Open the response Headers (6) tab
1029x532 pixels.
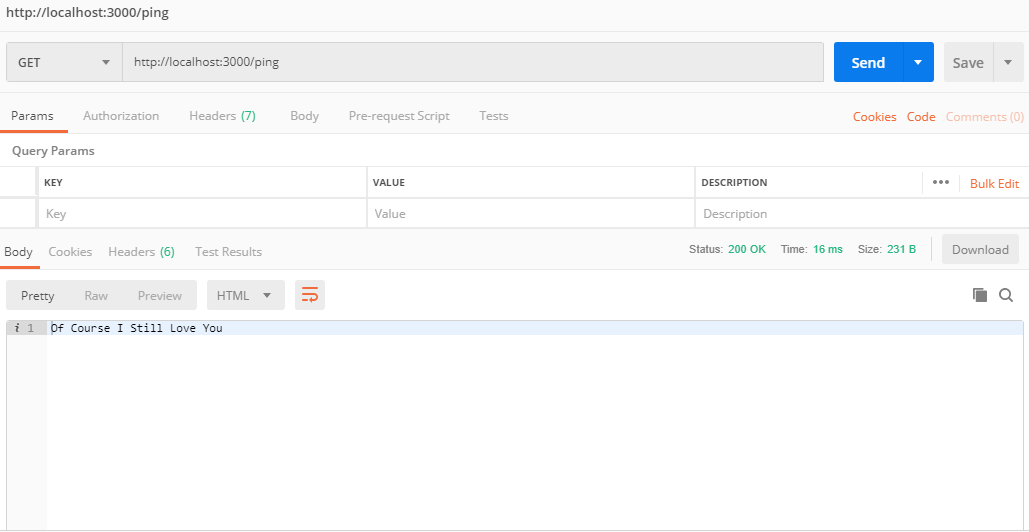click(x=142, y=252)
